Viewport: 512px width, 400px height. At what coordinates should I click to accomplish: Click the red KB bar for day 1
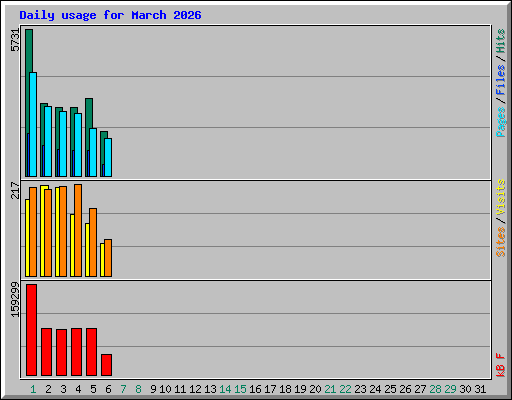click(31, 330)
